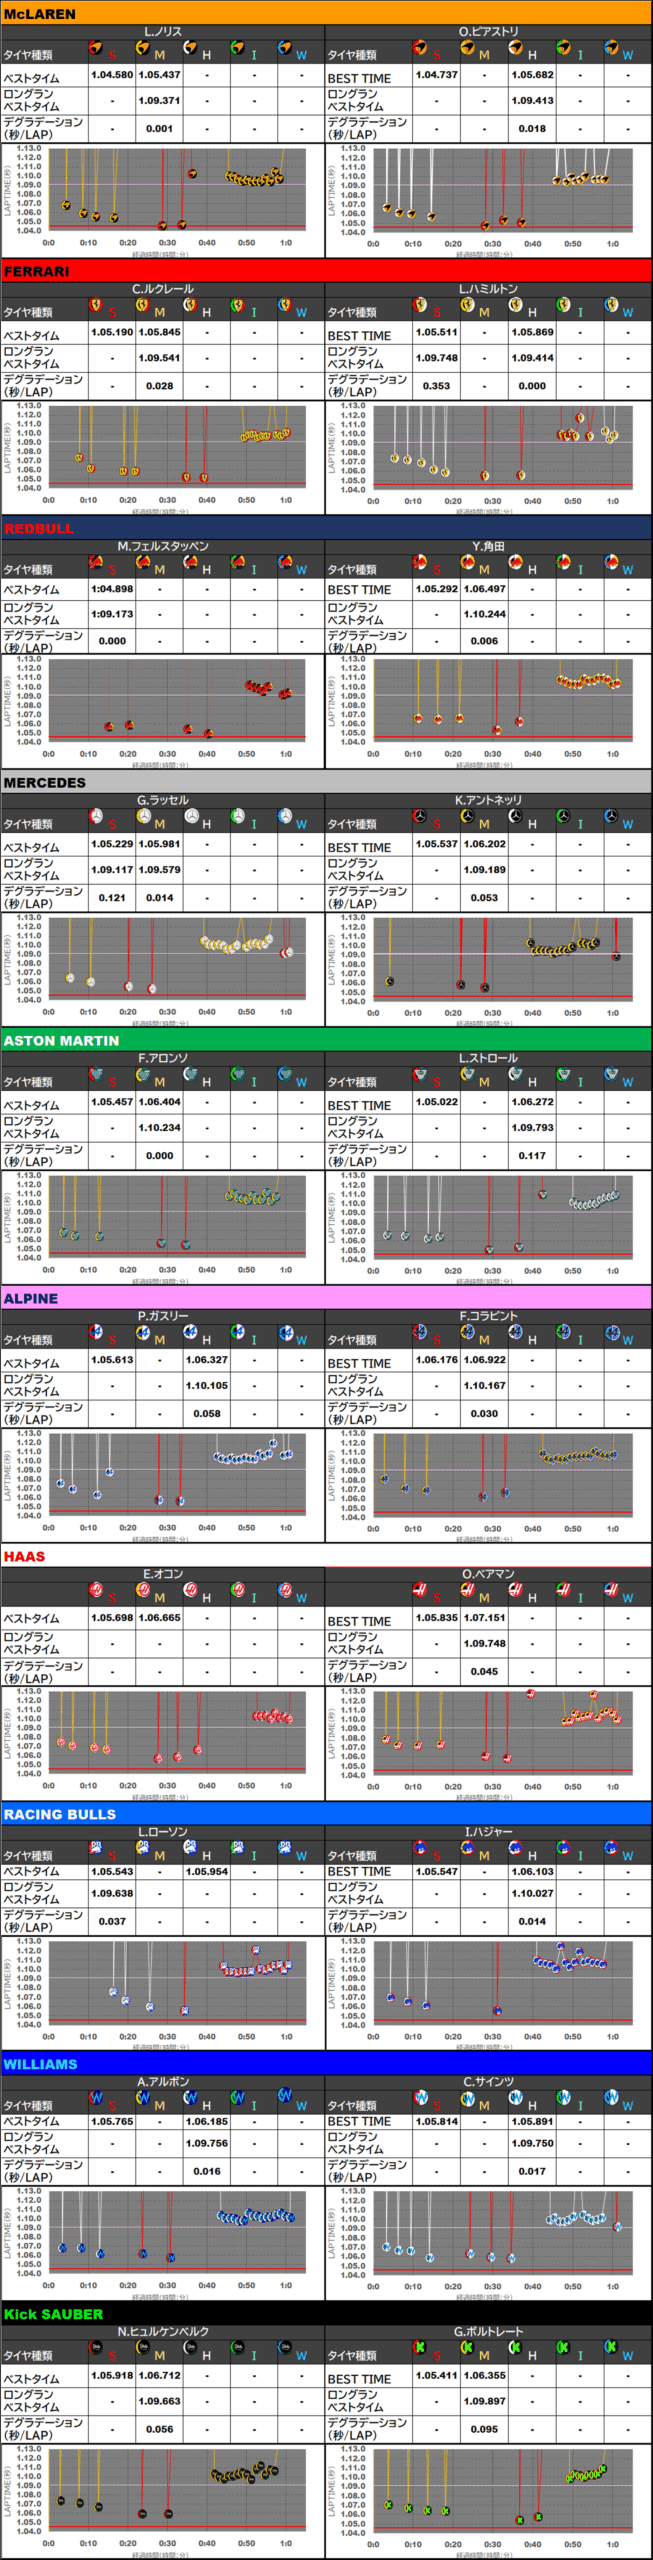This screenshot has width=653, height=2560.
Task: Click the soft (S) tyre icon in G.ボルトレート's header row
Action: pos(420,2347)
